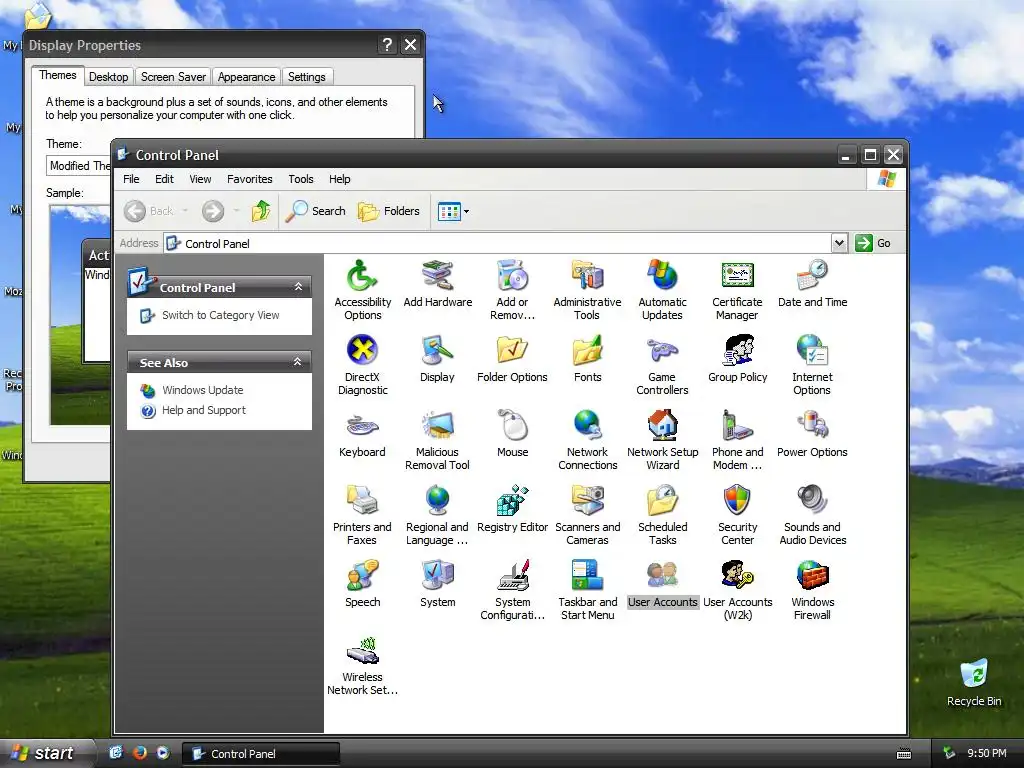Select the Speech applet icon
The width and height of the screenshot is (1024, 768).
pyautogui.click(x=362, y=576)
